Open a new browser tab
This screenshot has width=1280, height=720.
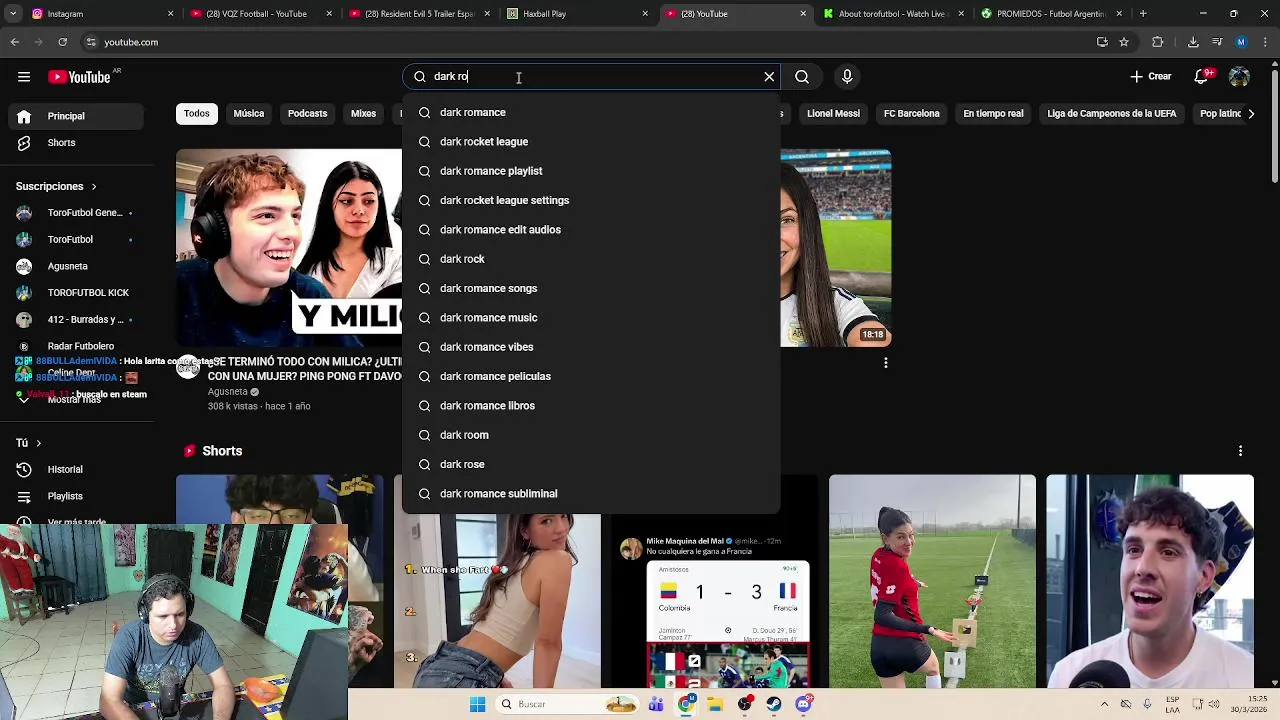tap(1143, 14)
